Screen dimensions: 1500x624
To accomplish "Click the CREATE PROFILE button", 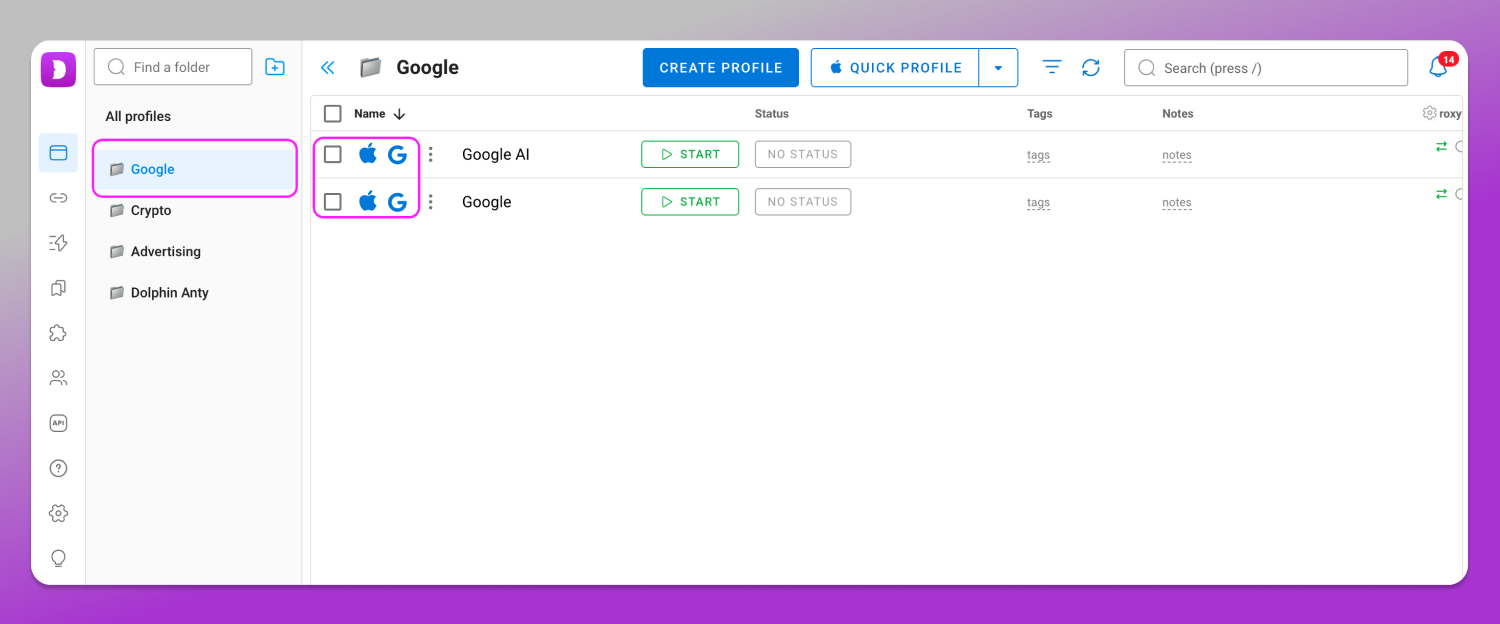I will coord(721,68).
